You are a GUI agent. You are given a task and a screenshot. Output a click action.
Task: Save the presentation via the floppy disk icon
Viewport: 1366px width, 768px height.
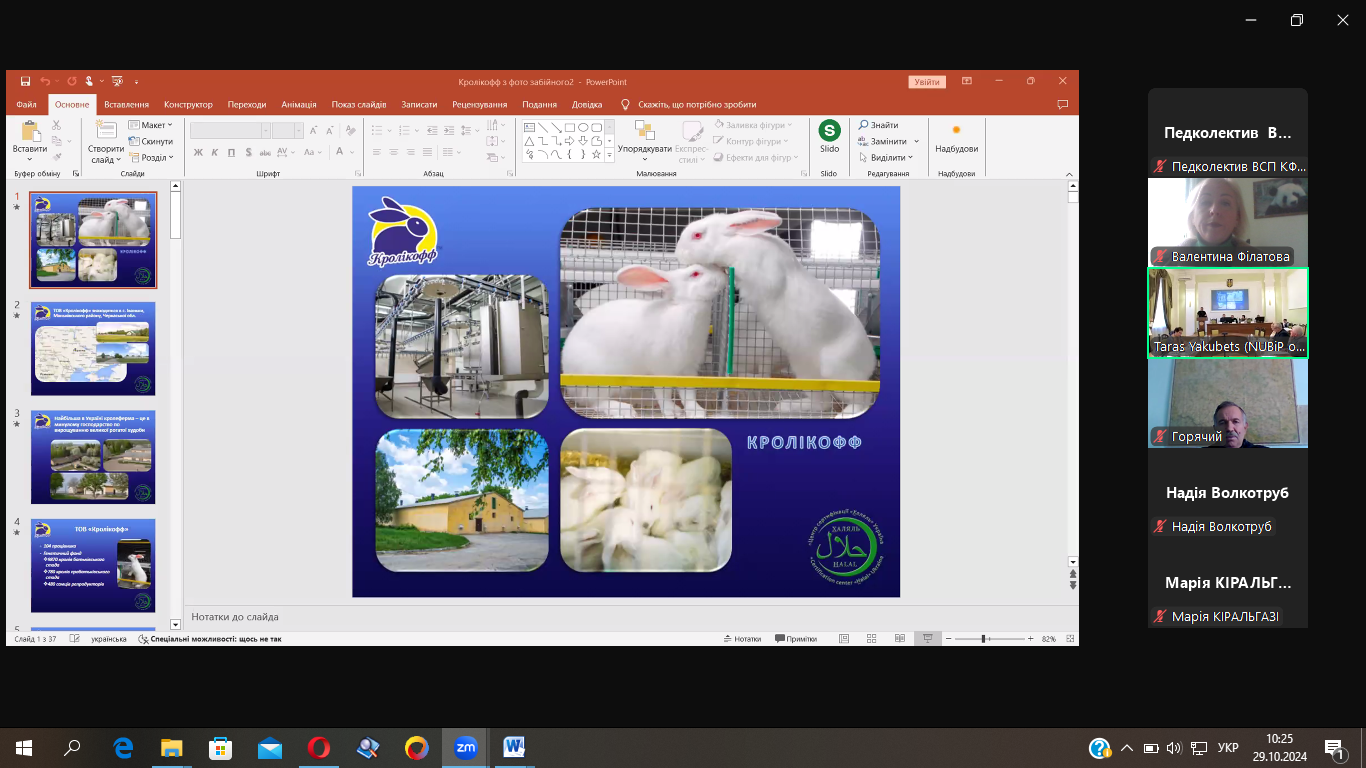click(x=25, y=82)
